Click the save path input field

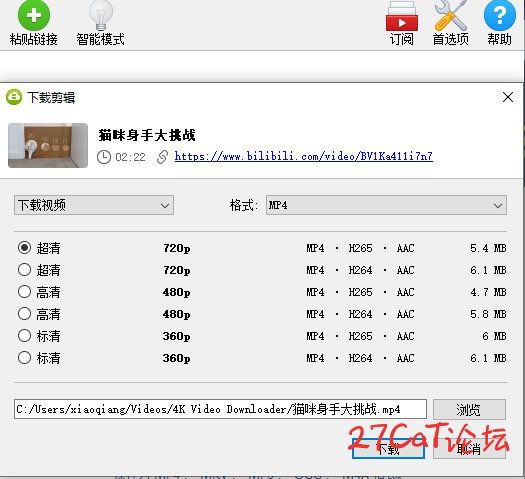[x=220, y=409]
